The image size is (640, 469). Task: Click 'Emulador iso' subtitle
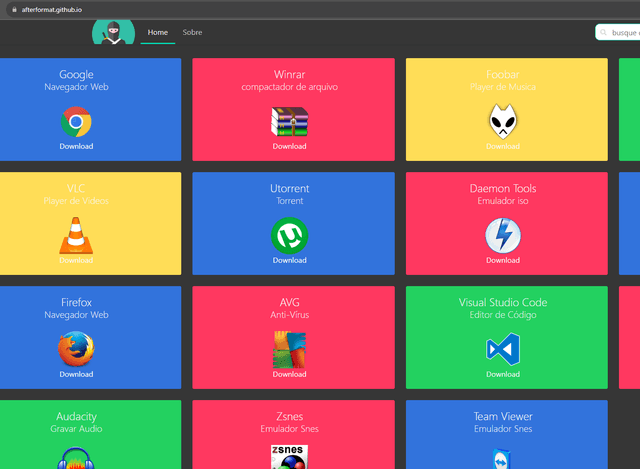pos(503,200)
